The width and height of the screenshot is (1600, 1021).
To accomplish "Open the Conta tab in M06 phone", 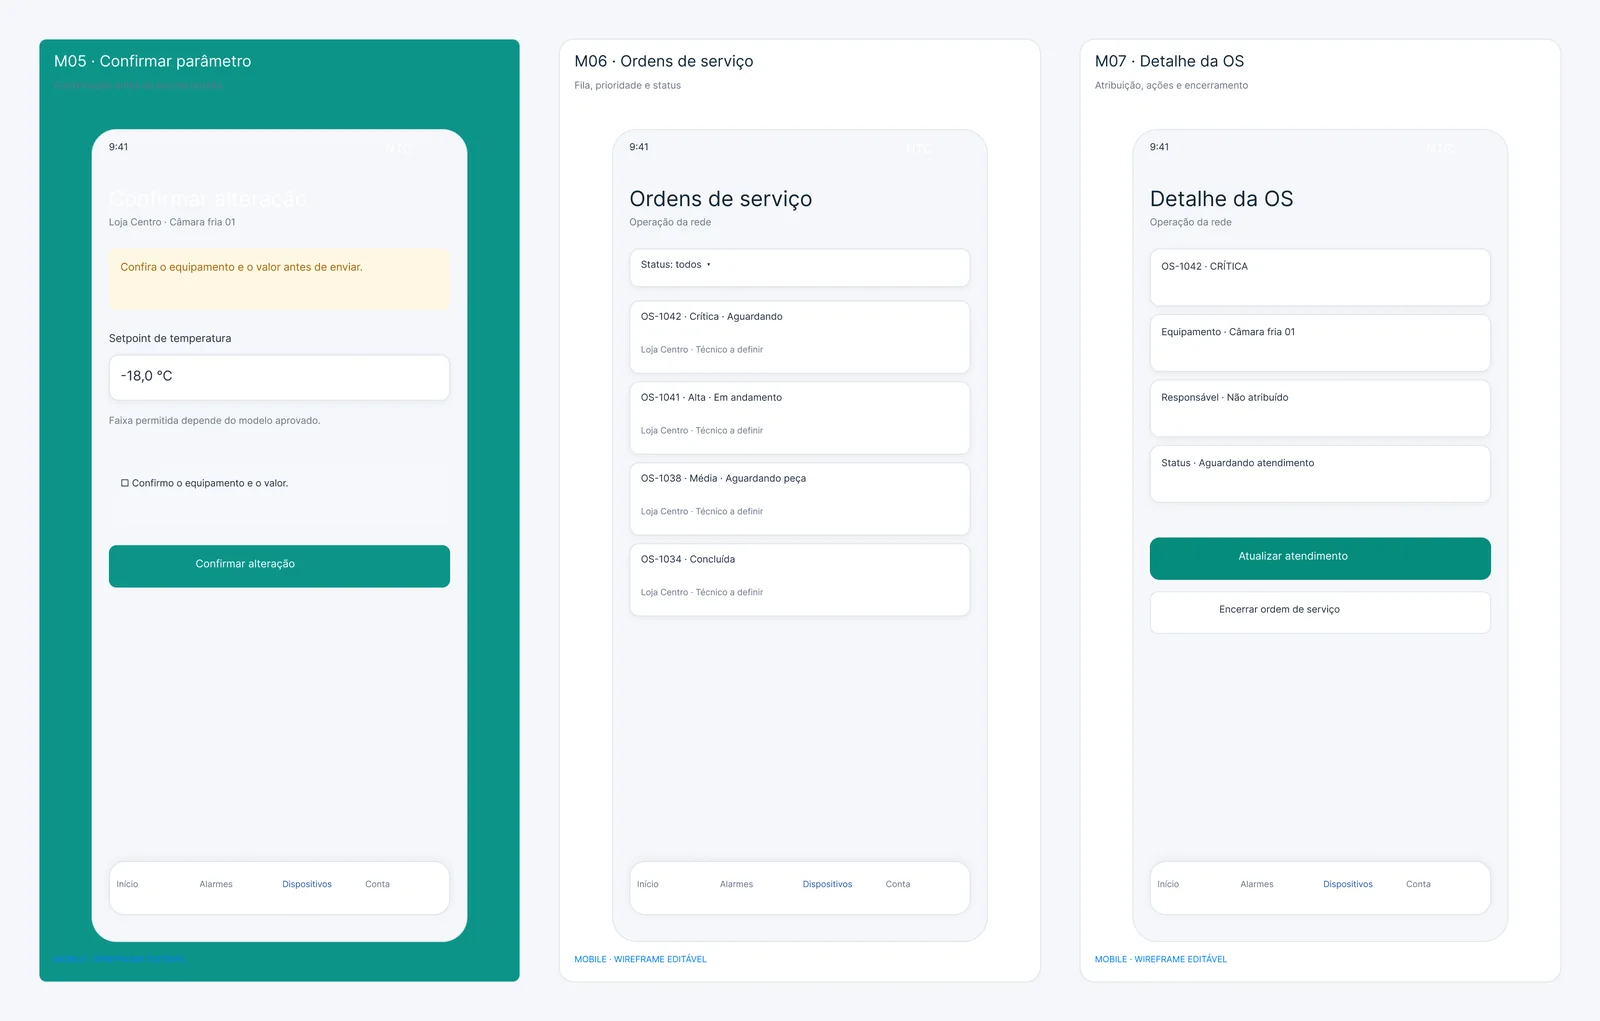I will click(898, 884).
